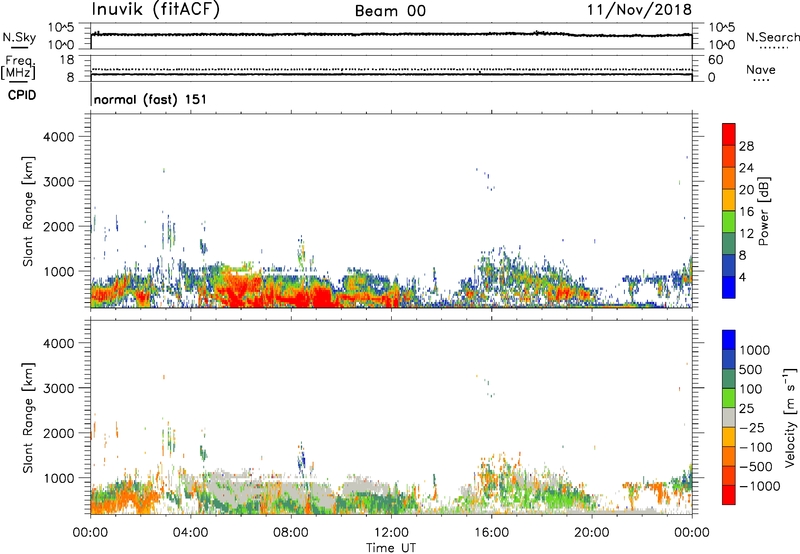Click the "08:00" time tick label
This screenshot has height=554, width=800.
pos(291,533)
